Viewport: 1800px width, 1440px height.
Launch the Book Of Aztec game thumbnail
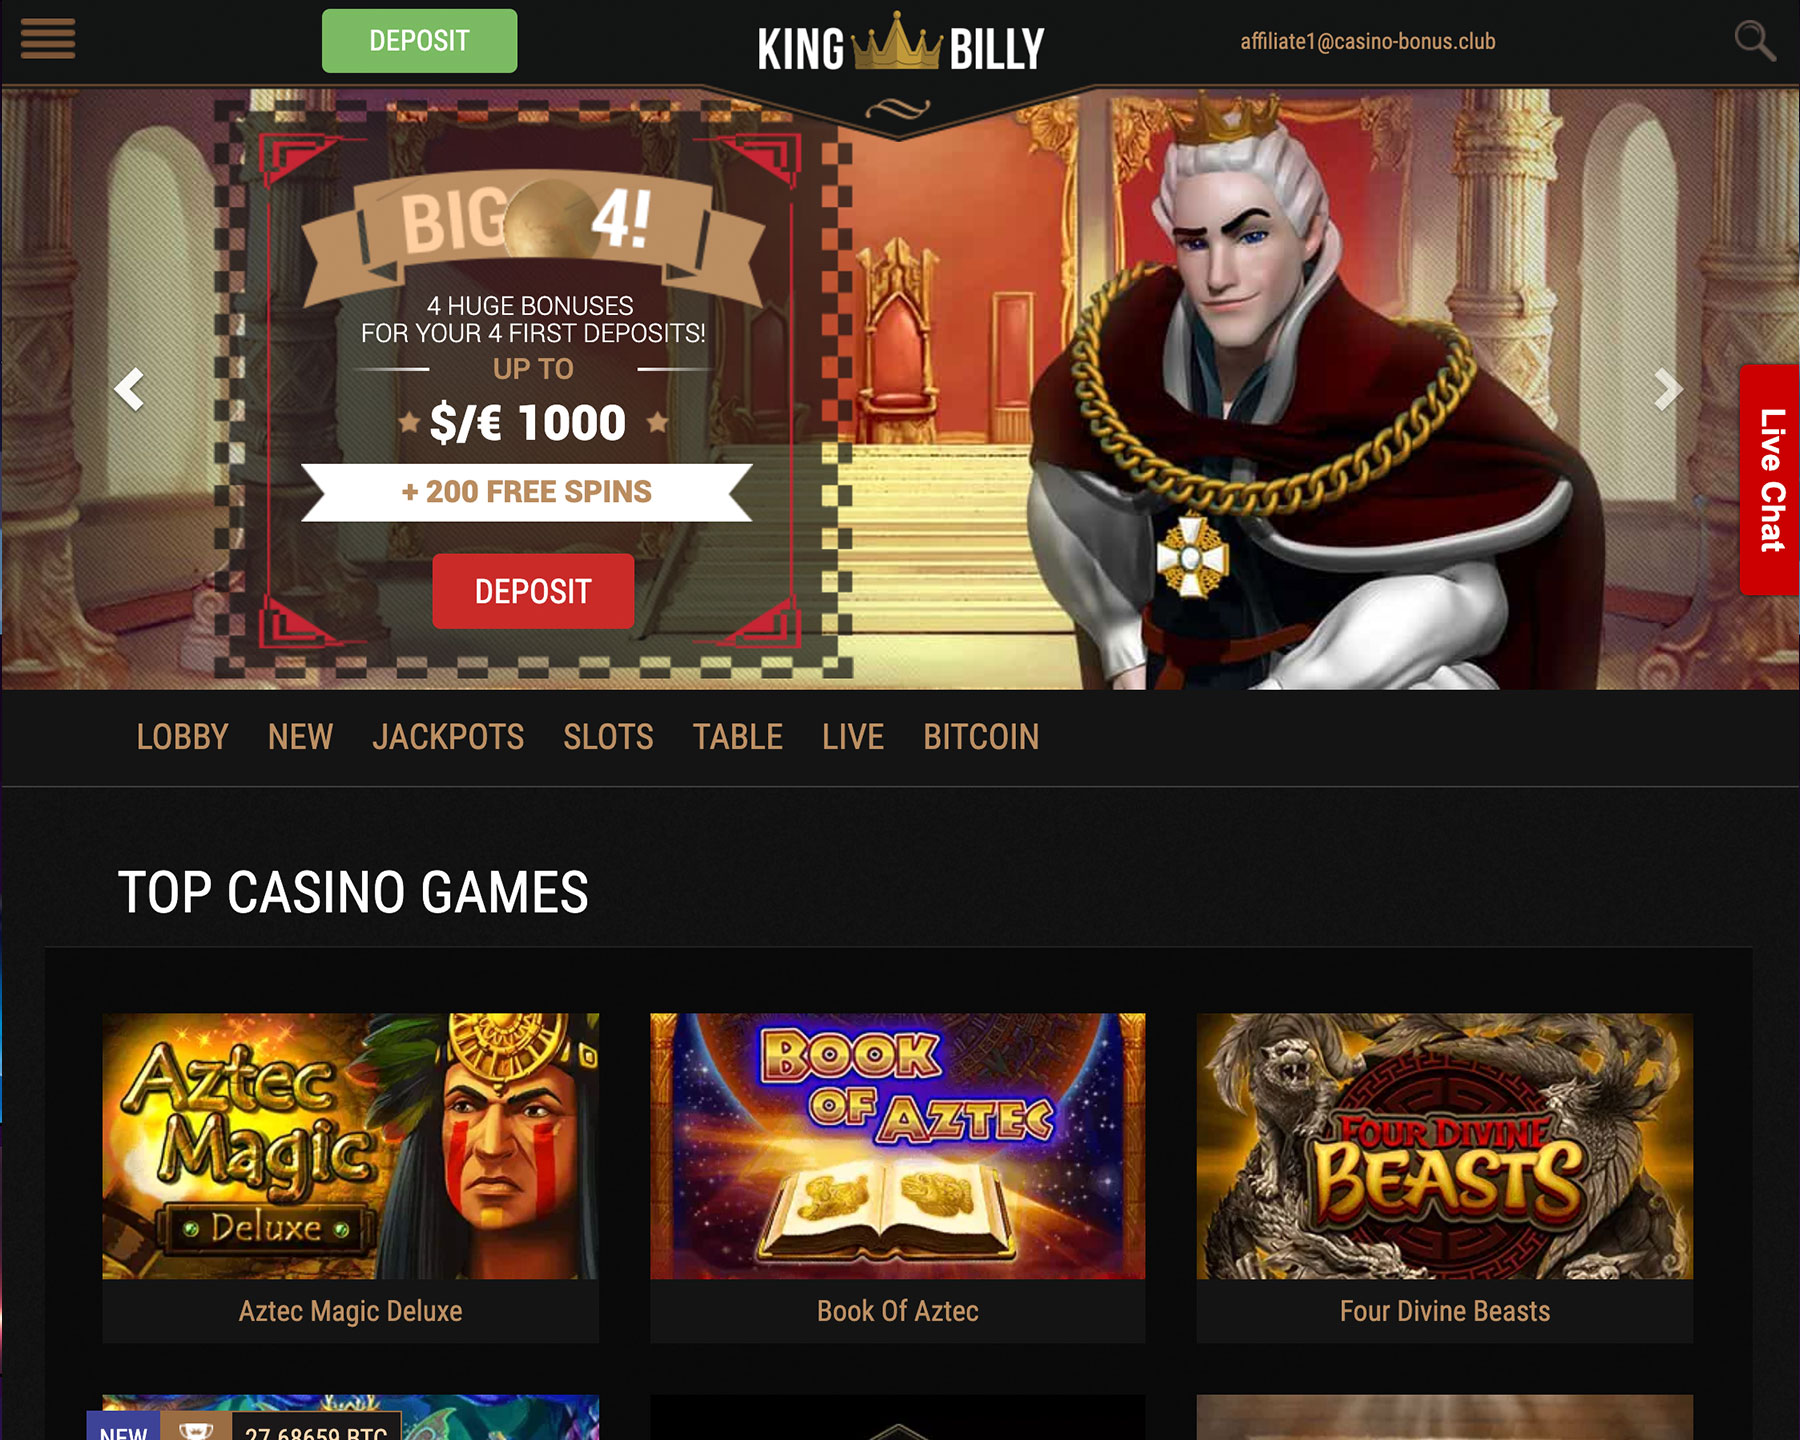[898, 1146]
